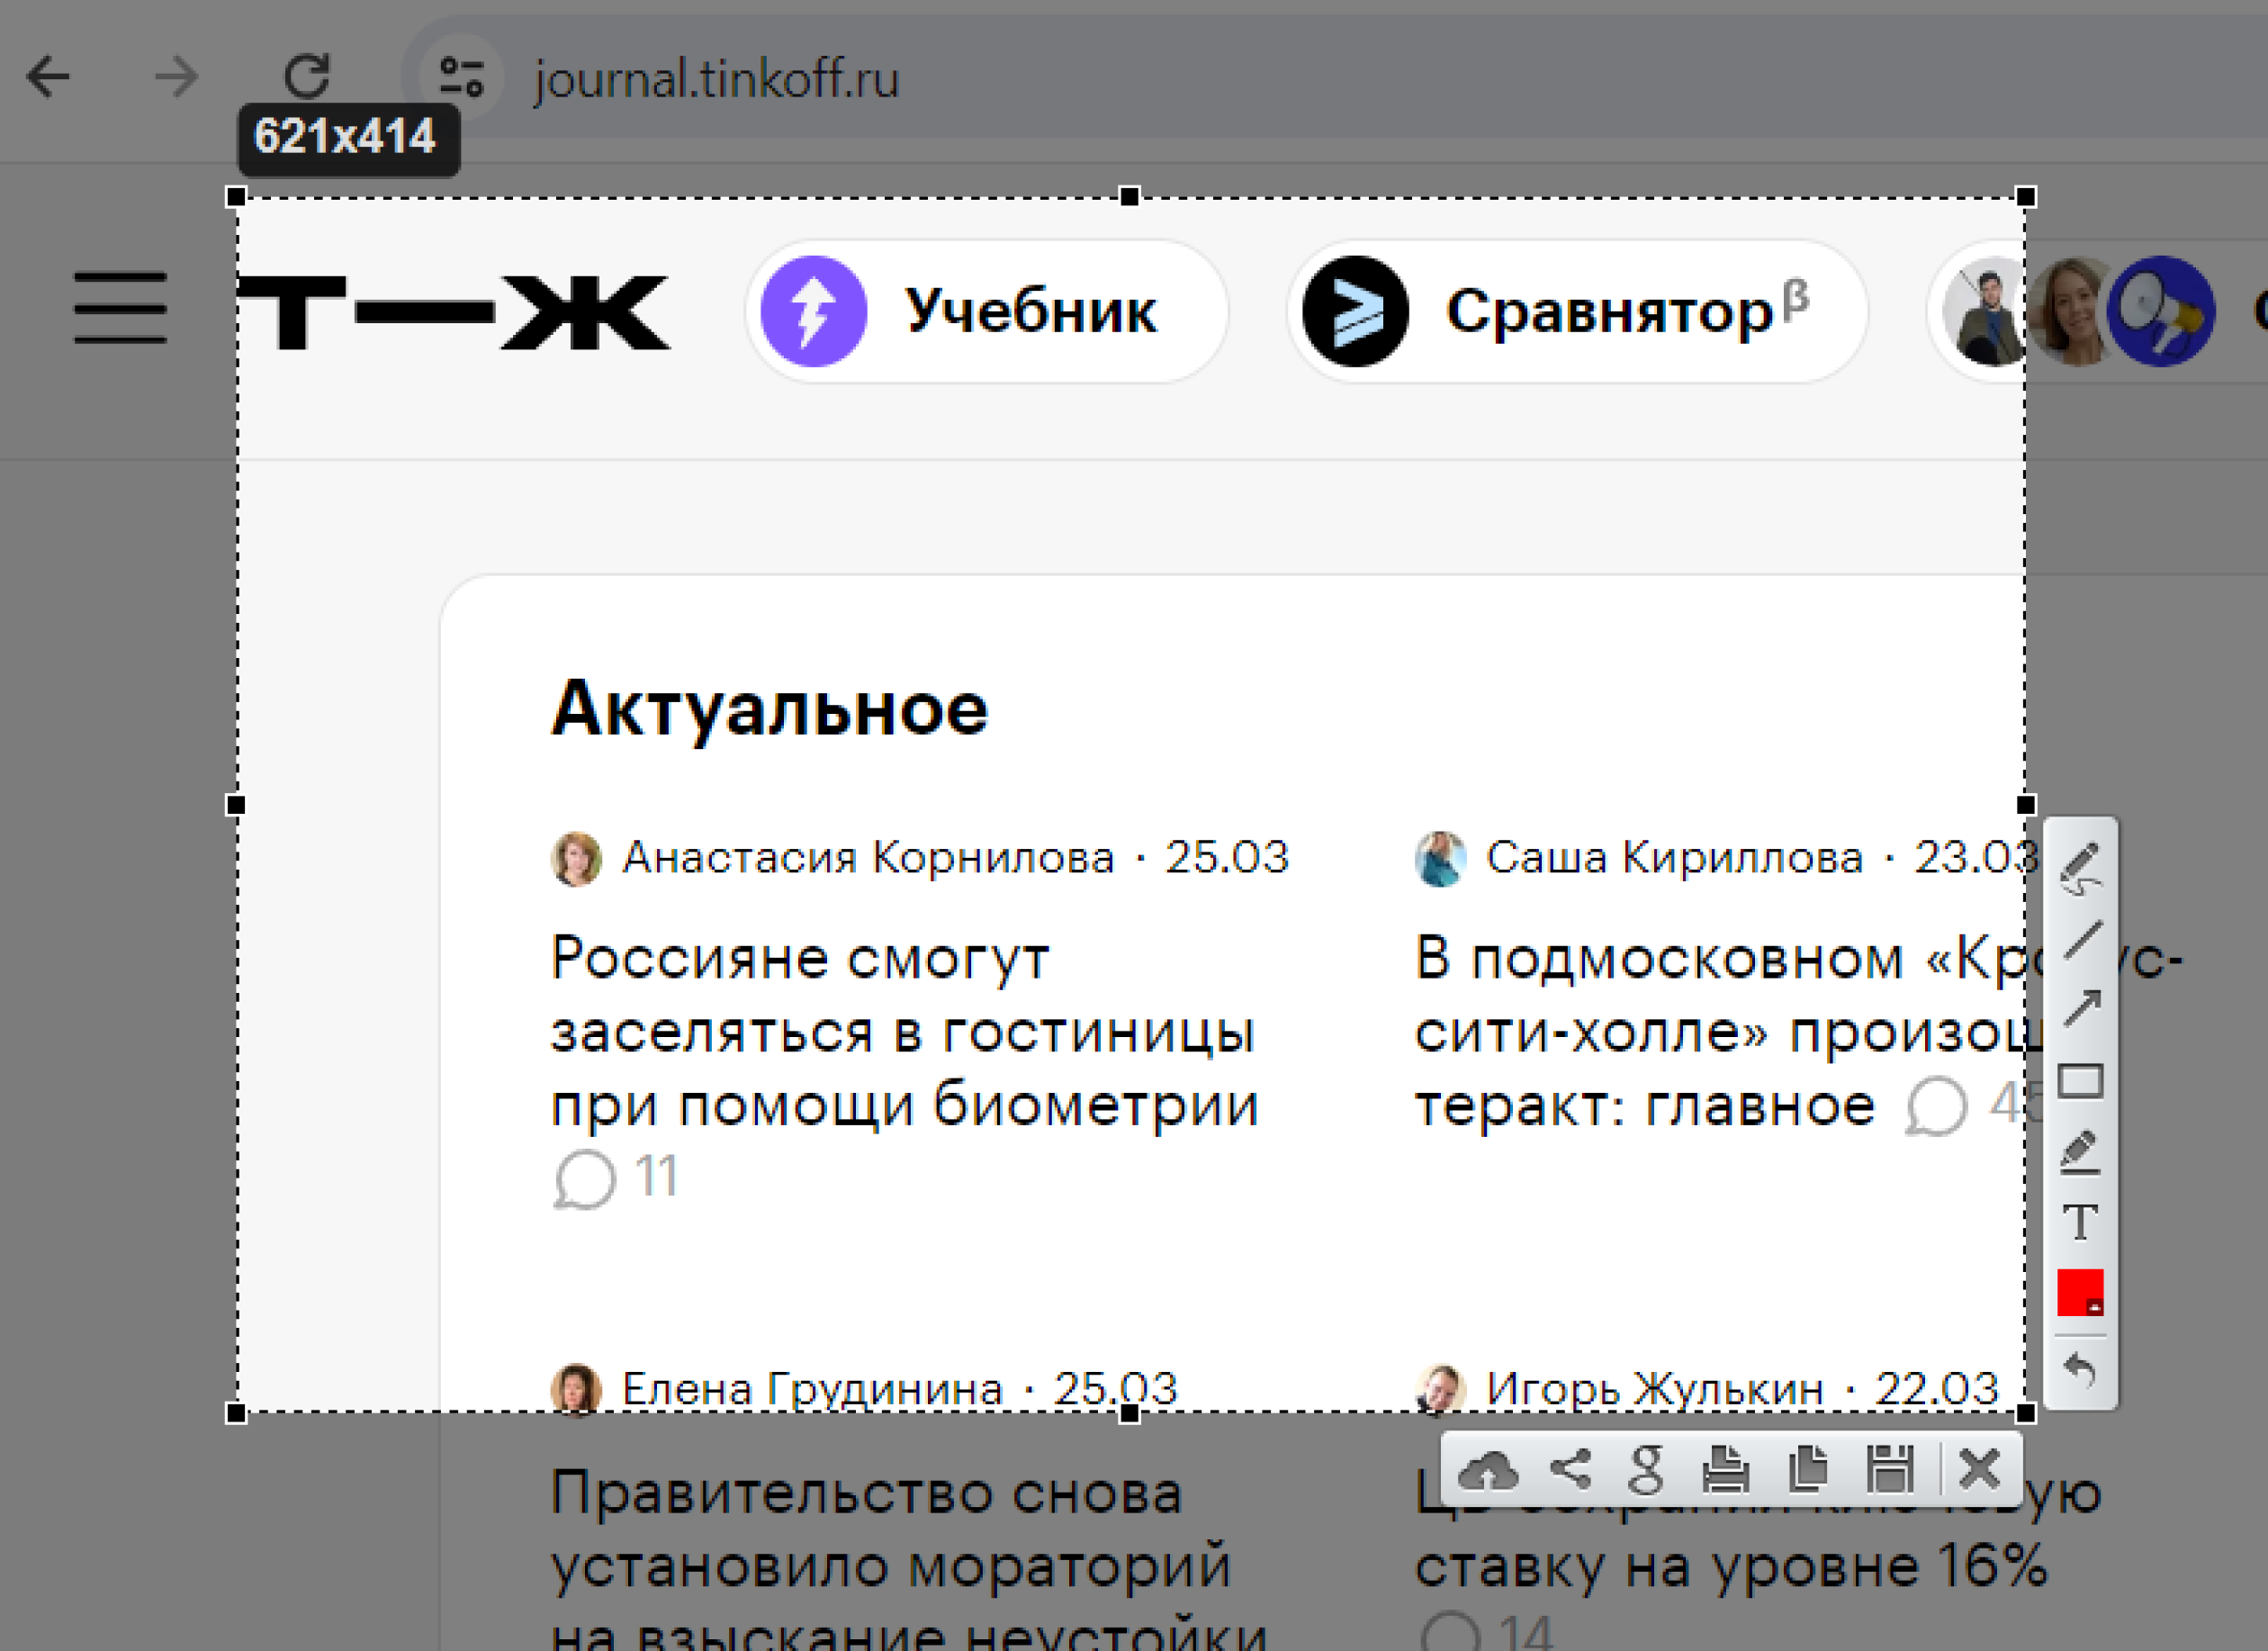
Task: Click the black Сравнятор arrow icon
Action: (1356, 311)
